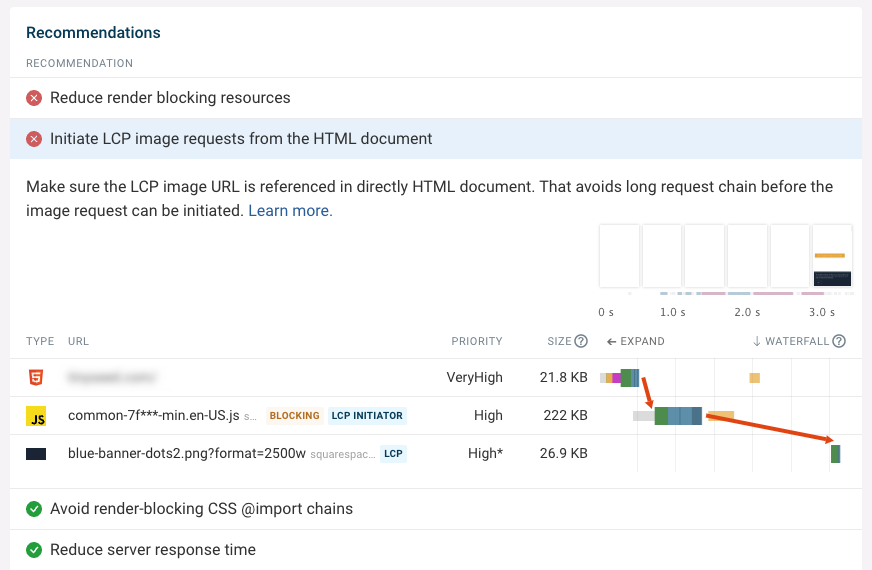
Task: Select the last filmstrip frame thumbnail
Action: [832, 257]
